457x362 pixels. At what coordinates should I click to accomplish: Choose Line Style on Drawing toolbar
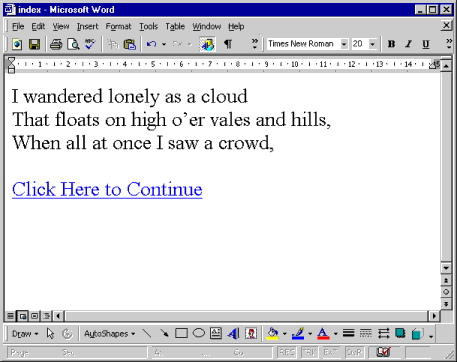click(349, 334)
